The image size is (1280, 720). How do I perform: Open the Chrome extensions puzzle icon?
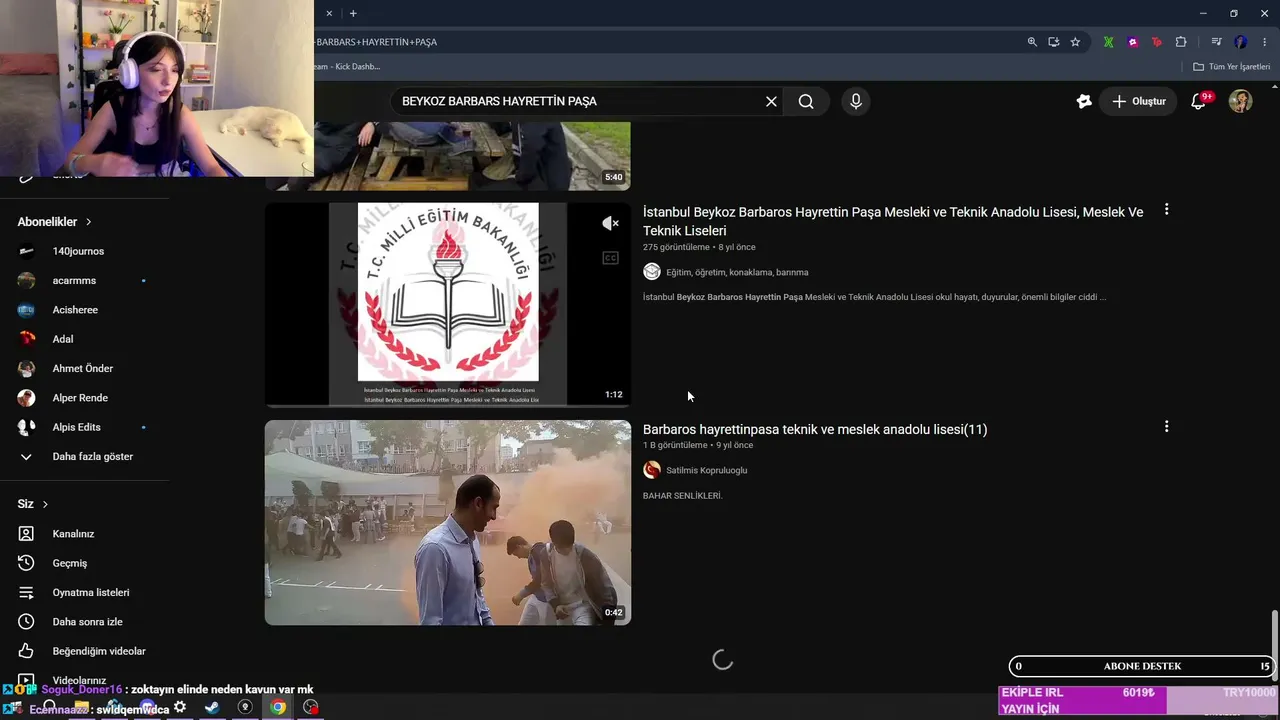click(x=1181, y=42)
